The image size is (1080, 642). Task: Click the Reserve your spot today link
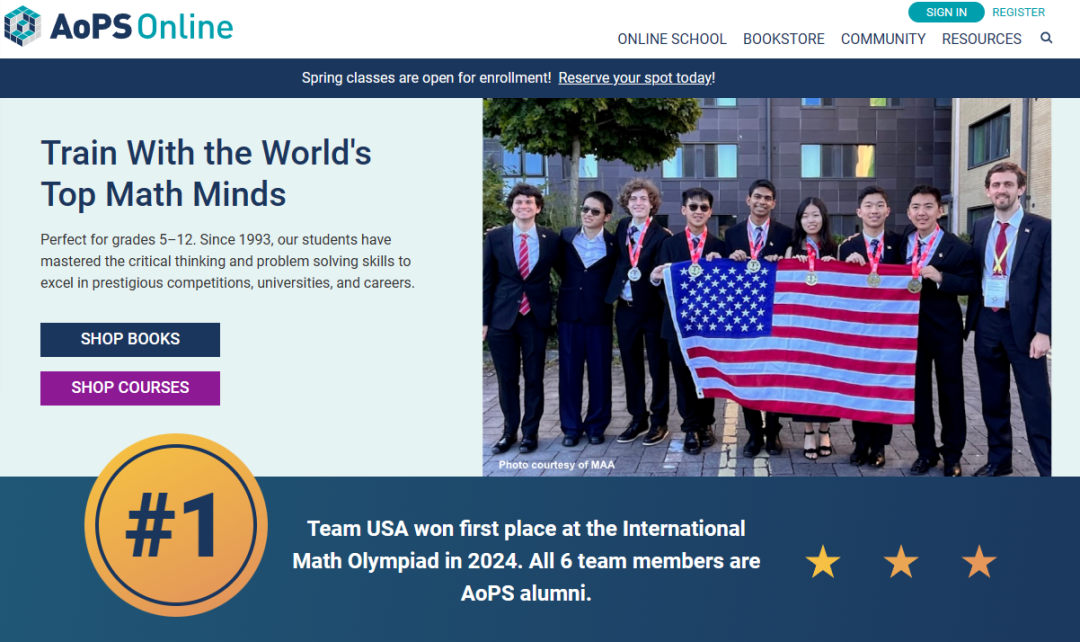point(635,78)
